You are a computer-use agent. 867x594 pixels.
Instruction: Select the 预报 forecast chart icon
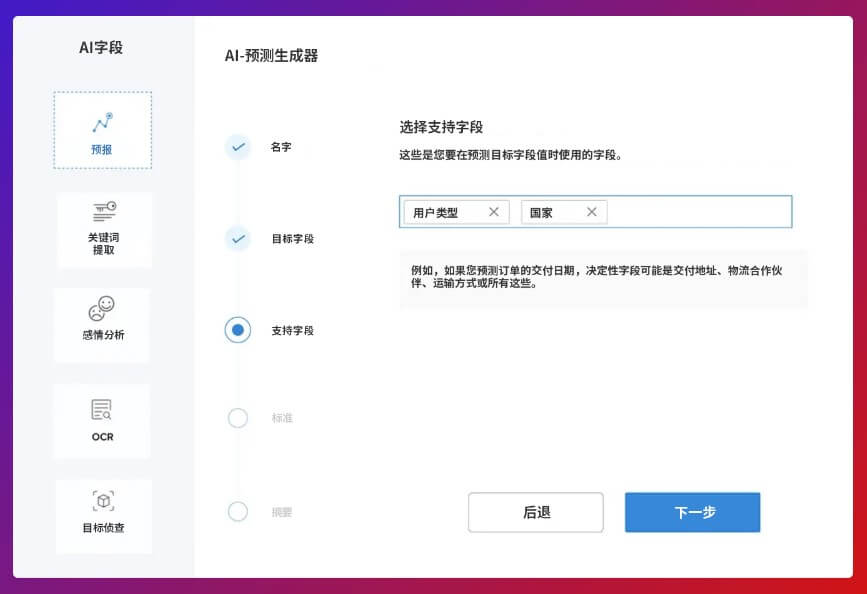(102, 123)
